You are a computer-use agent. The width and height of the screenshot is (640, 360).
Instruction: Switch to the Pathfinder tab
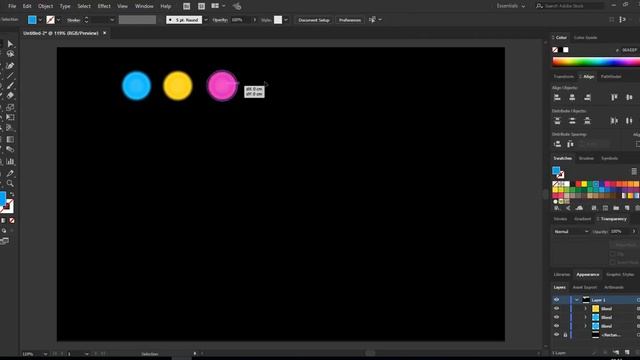point(611,76)
